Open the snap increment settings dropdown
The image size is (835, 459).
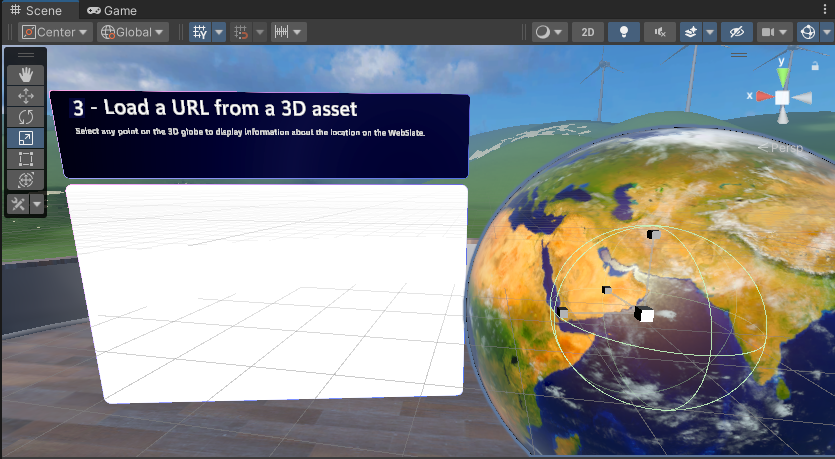pos(288,32)
